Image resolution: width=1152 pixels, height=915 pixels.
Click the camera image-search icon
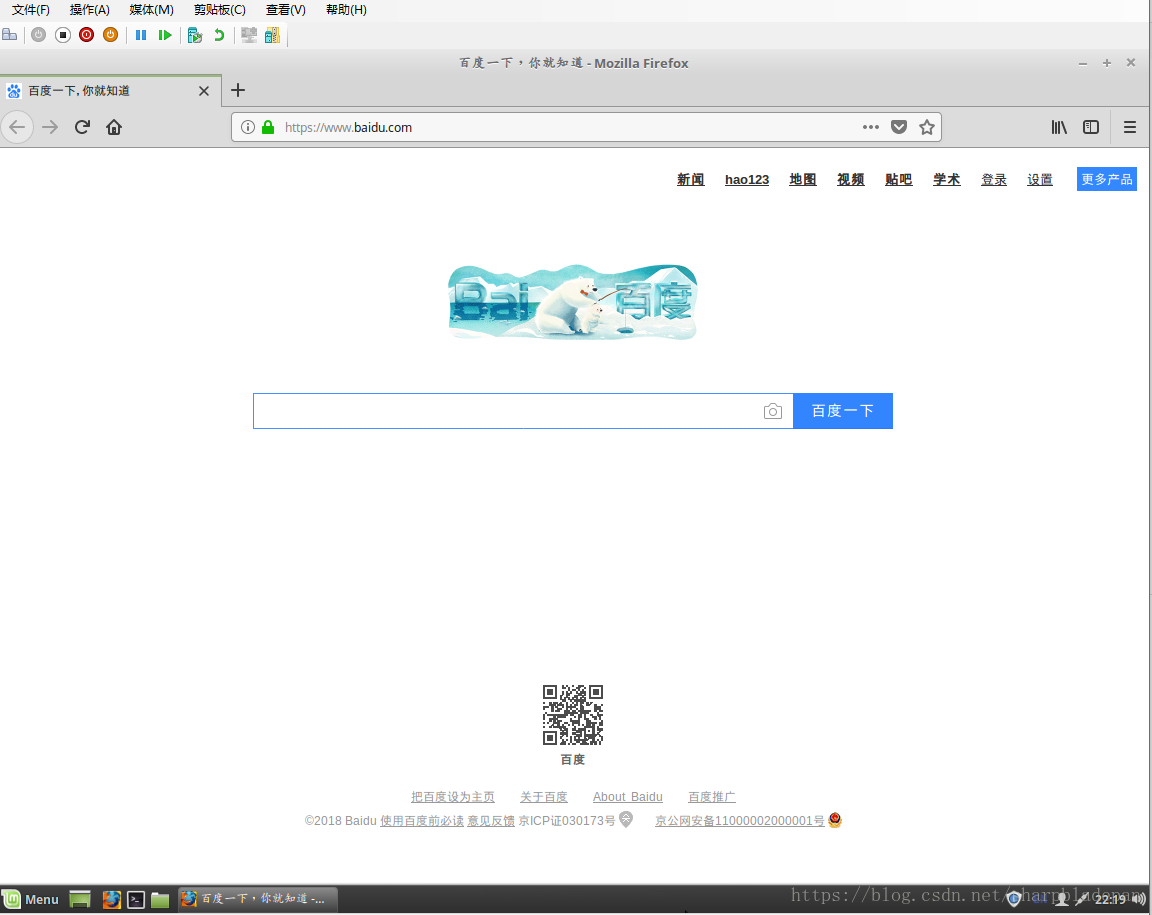(x=773, y=412)
